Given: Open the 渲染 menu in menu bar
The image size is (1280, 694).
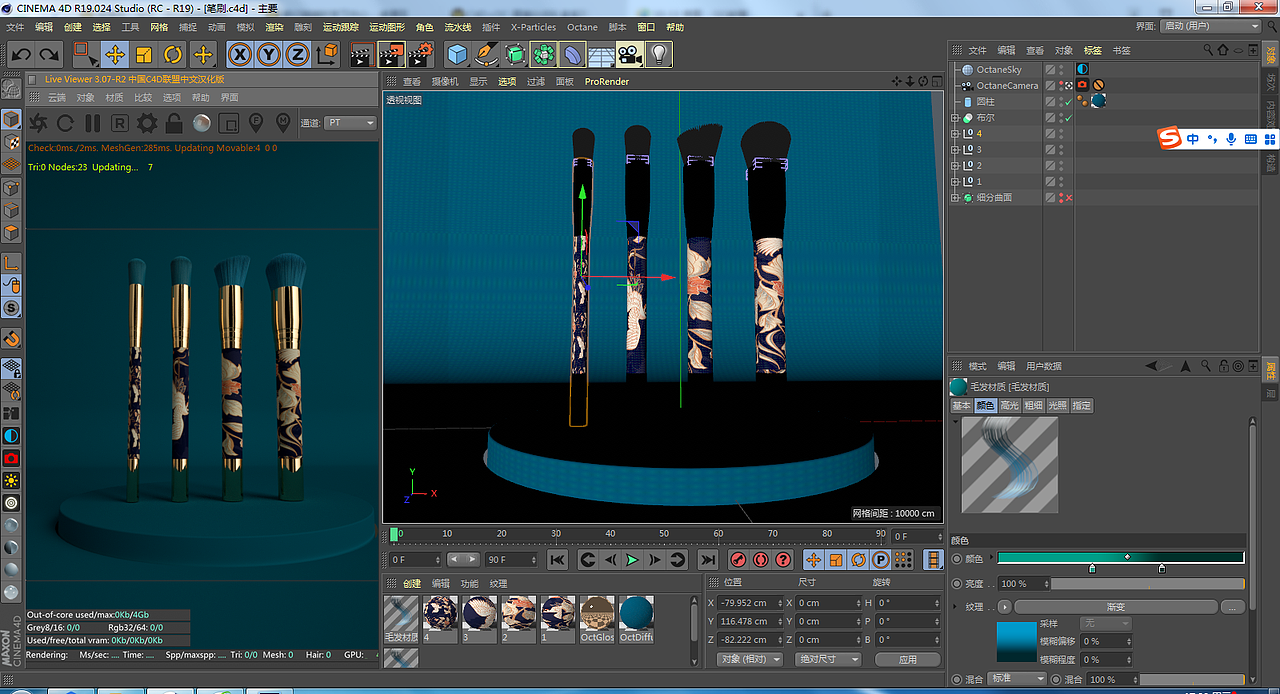Looking at the screenshot, I should 274,27.
